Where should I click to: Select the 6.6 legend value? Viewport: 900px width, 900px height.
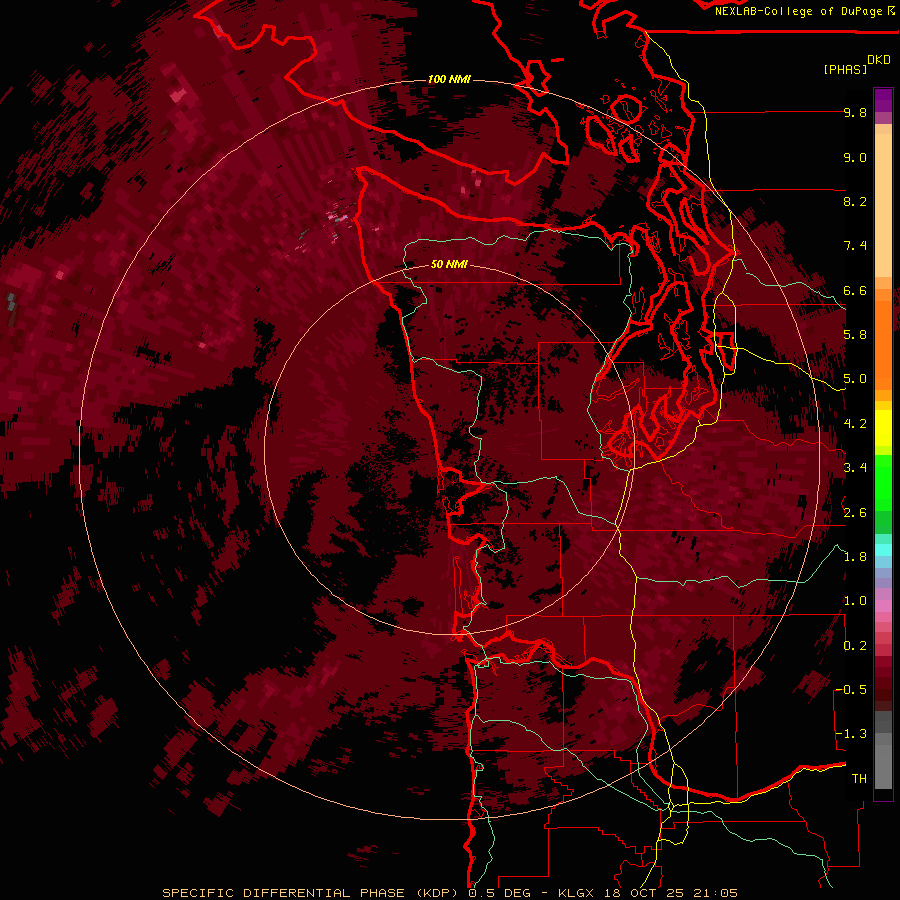click(855, 290)
